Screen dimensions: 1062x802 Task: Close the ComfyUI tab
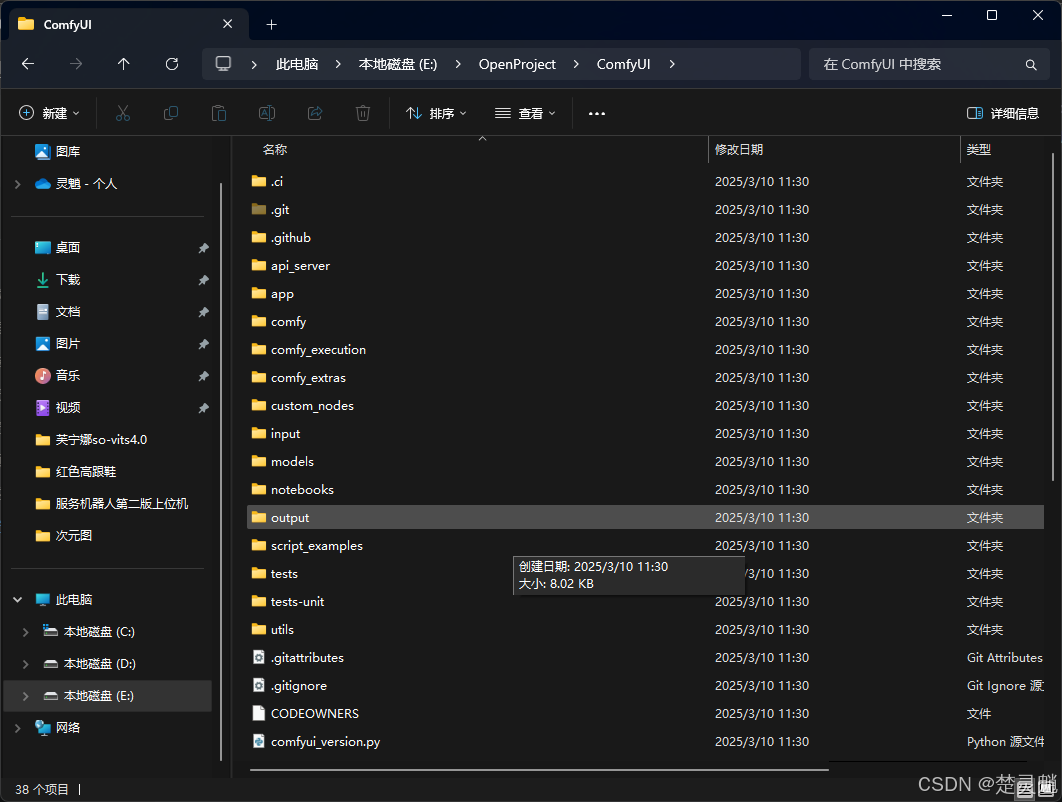click(228, 24)
